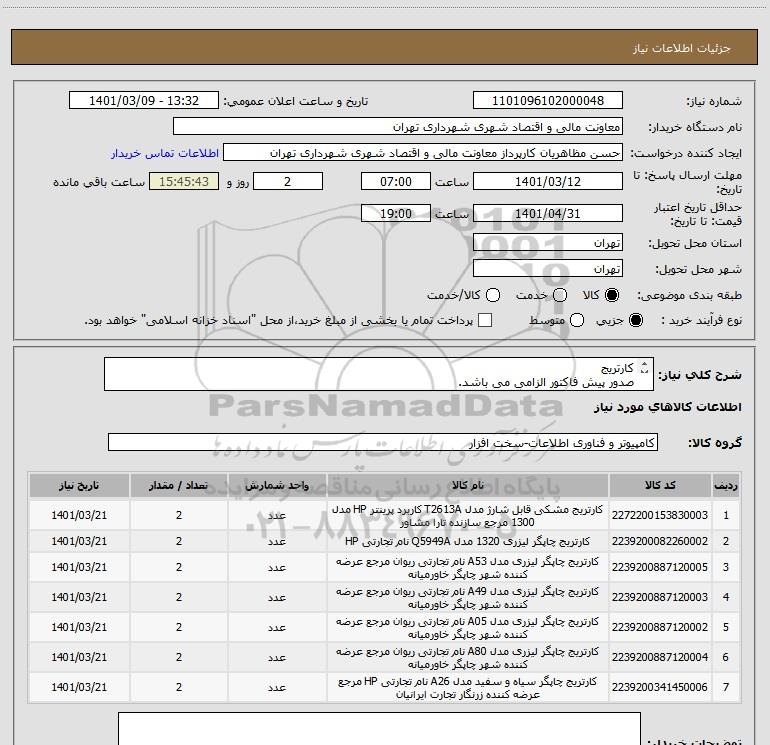Click the remaining days field showing 2

pyautogui.click(x=288, y=181)
